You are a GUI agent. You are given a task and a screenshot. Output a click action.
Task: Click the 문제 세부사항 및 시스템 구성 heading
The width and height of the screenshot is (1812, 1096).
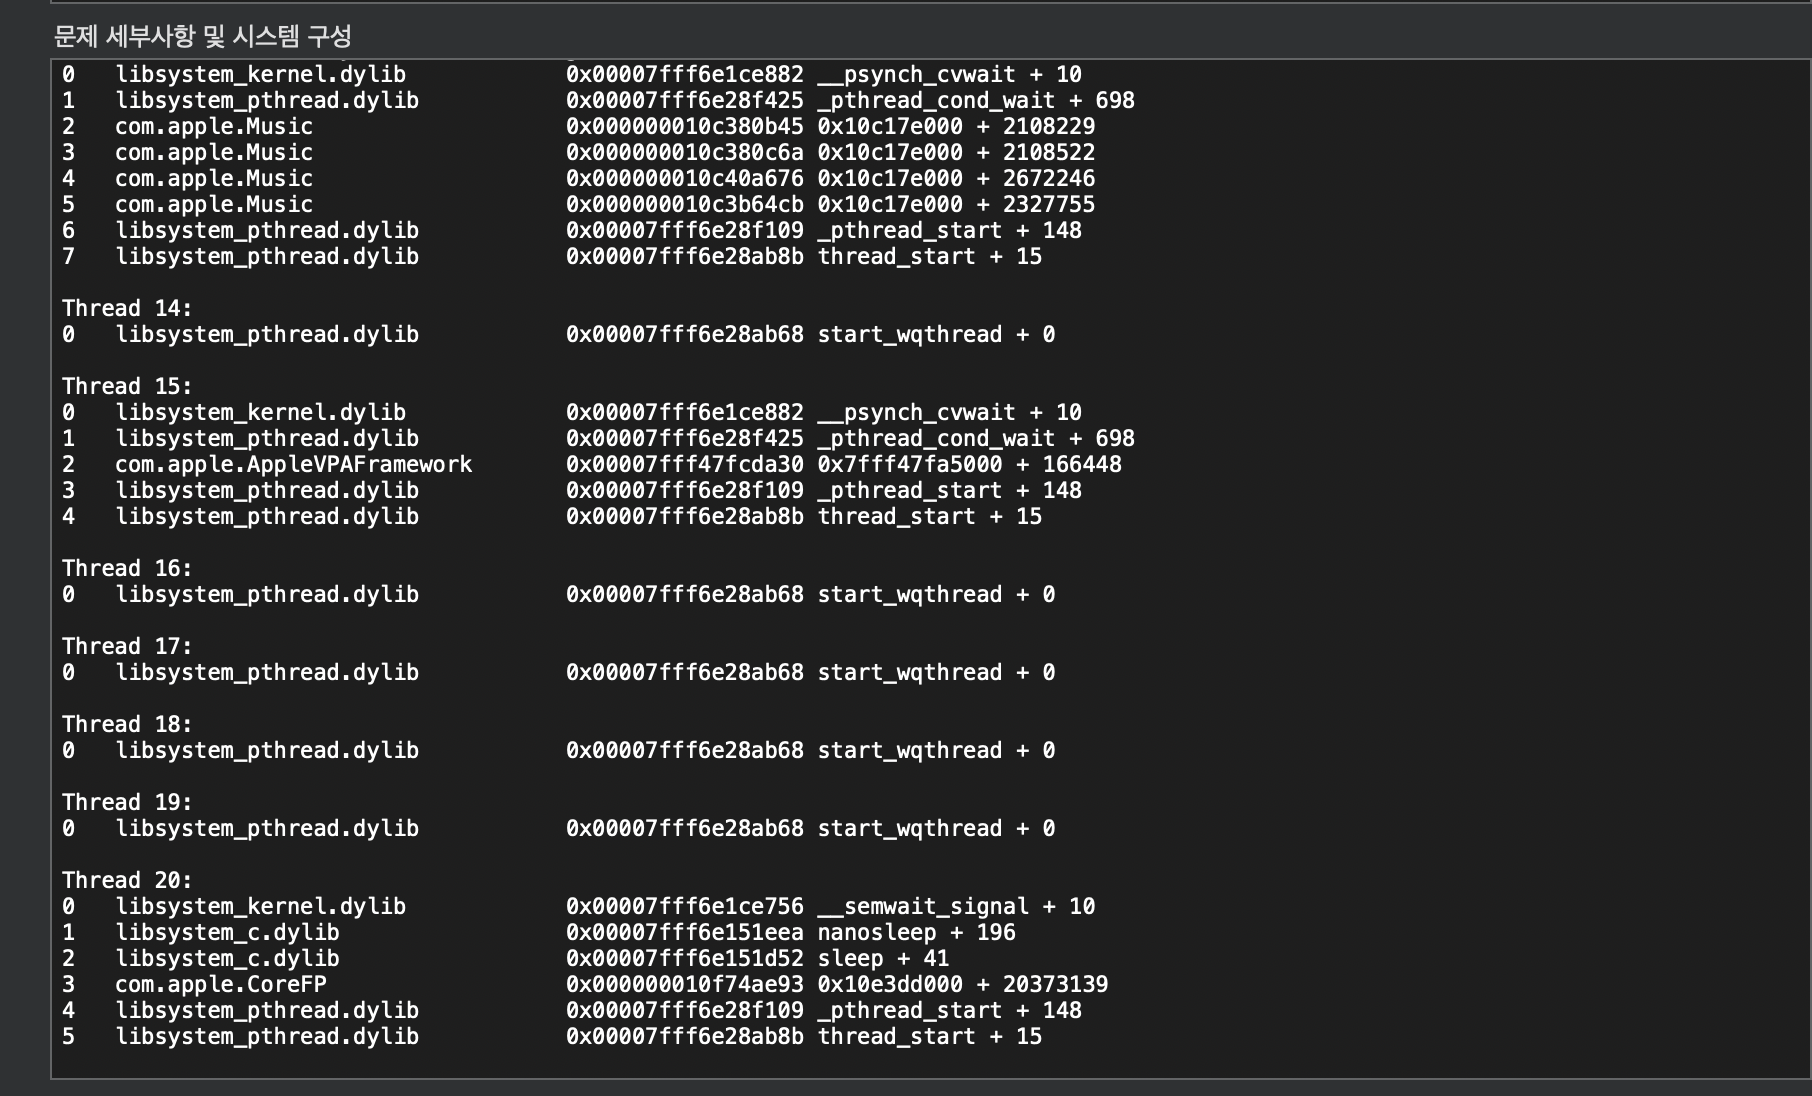click(x=202, y=37)
